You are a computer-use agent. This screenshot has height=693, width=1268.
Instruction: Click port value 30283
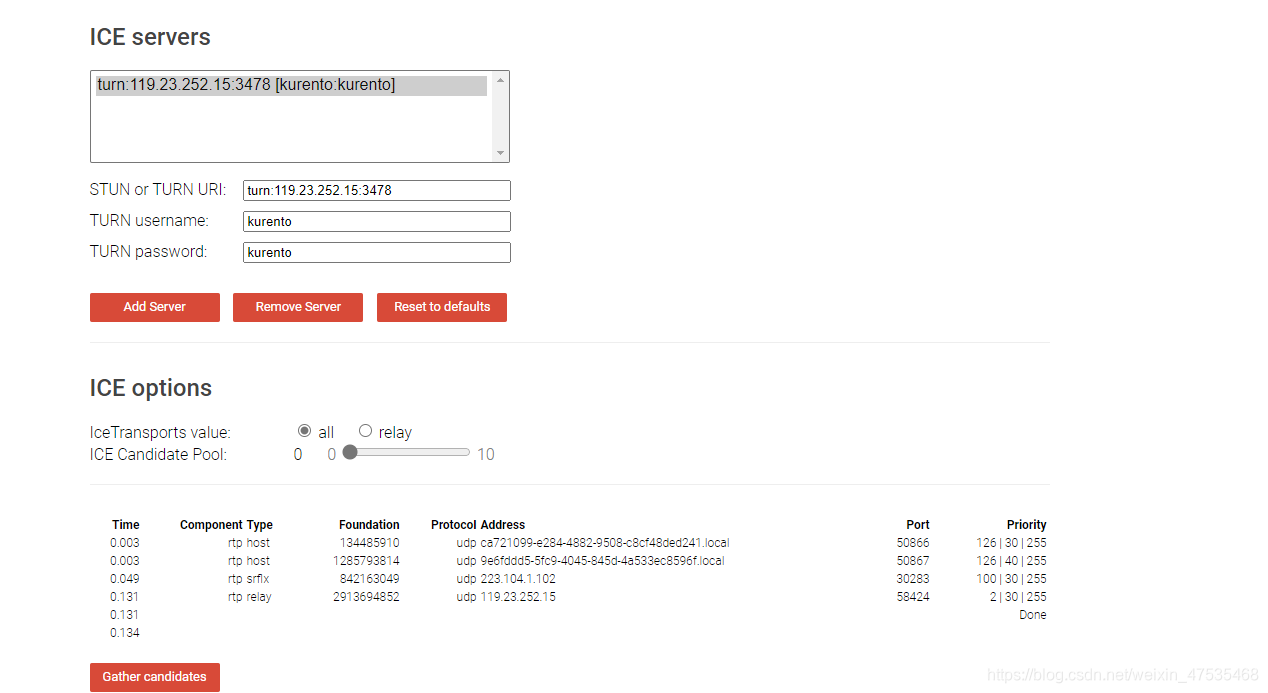click(913, 579)
